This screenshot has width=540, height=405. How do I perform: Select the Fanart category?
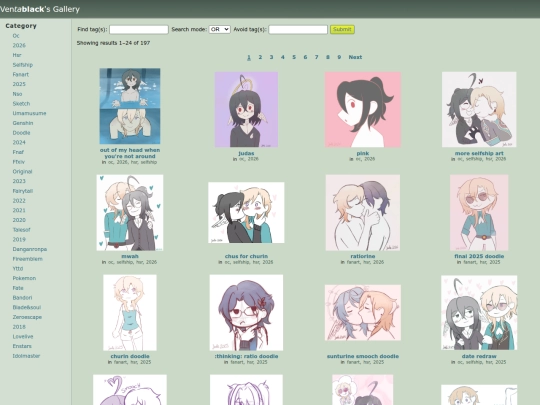(x=21, y=74)
